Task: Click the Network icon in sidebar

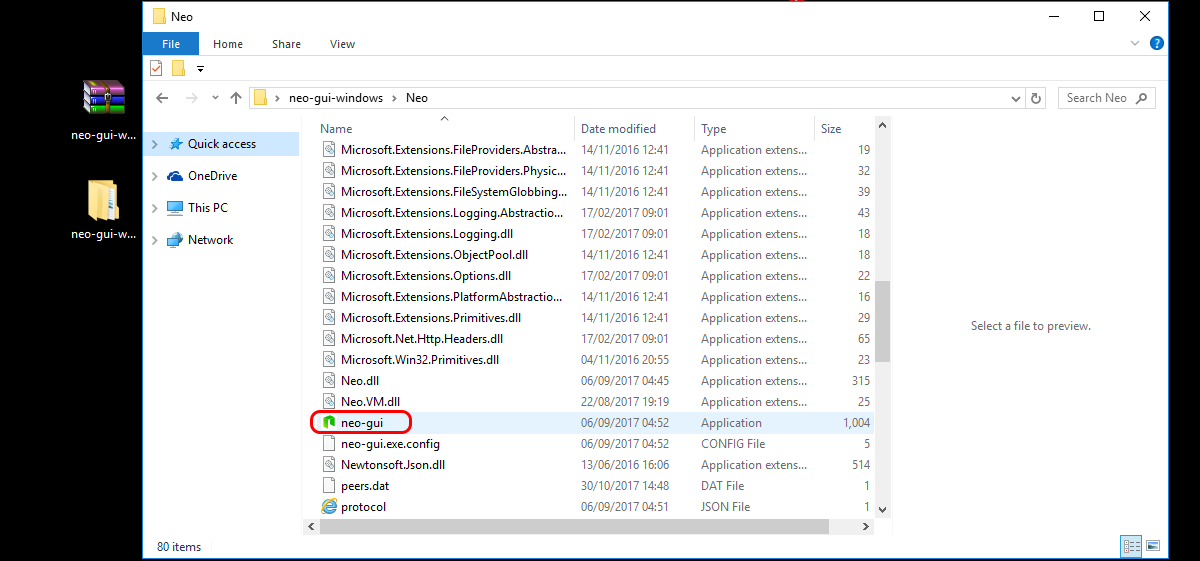Action: pos(175,240)
